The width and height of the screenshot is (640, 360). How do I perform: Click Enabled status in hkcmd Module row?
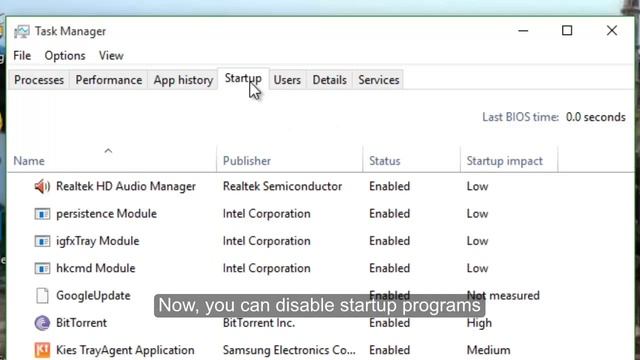[x=390, y=269]
